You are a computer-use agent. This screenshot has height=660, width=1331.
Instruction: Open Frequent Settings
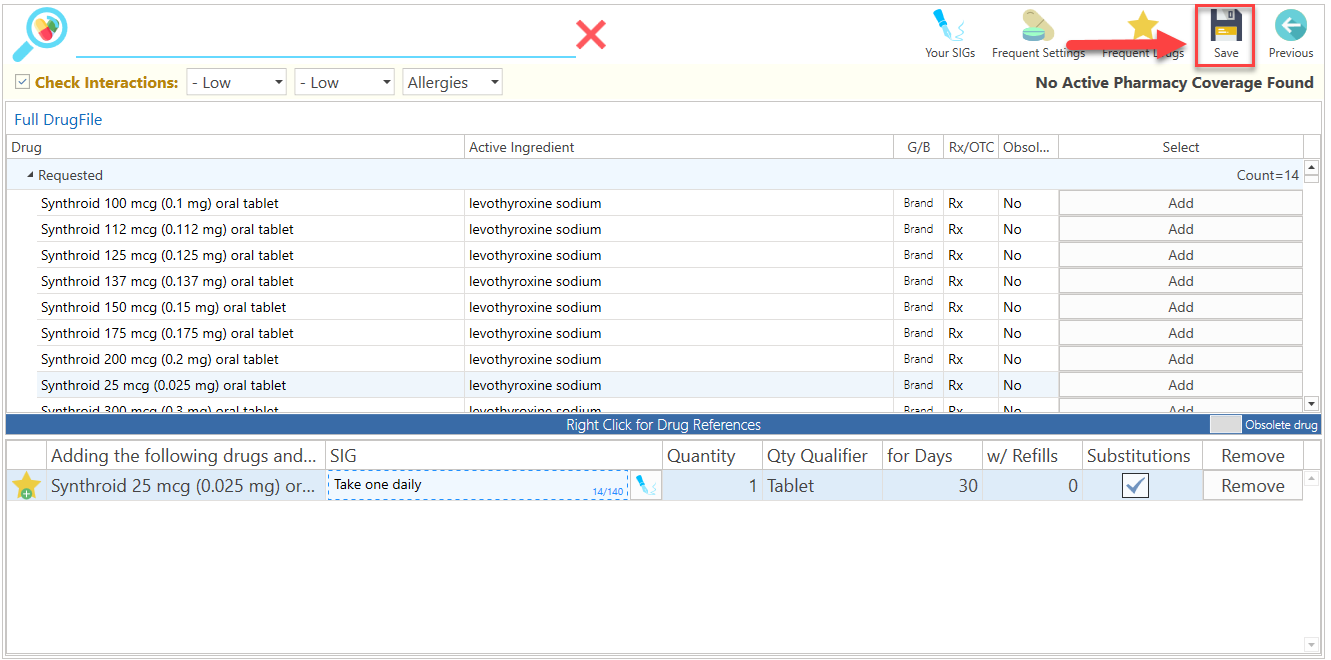pyautogui.click(x=1038, y=34)
